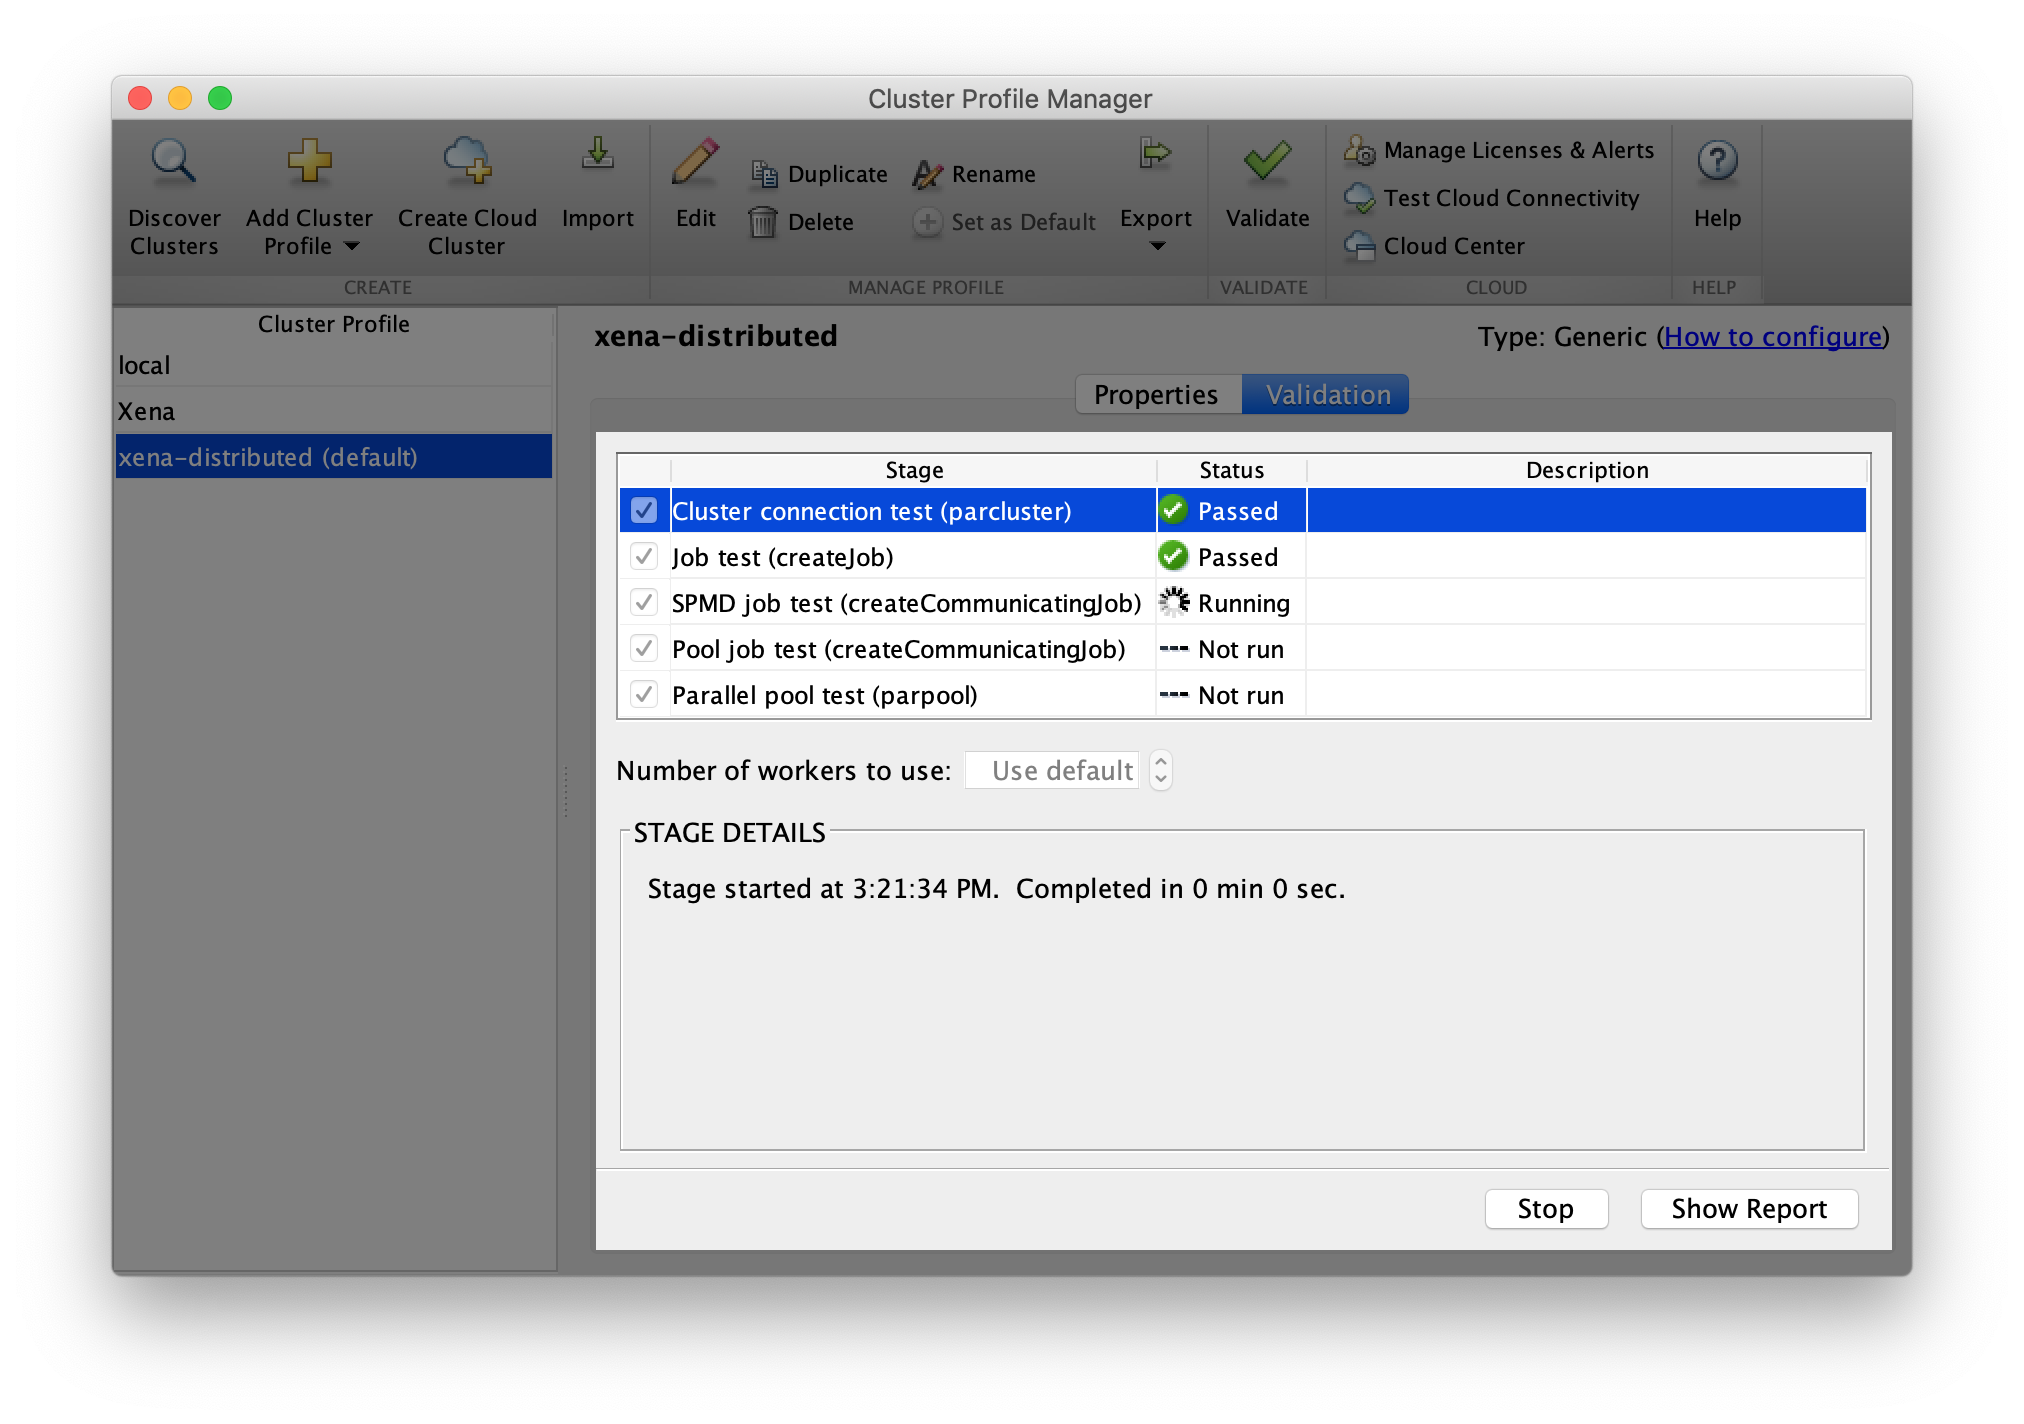Click the dashes icon for Parallel pool test
Image resolution: width=2024 pixels, height=1424 pixels.
[1174, 695]
